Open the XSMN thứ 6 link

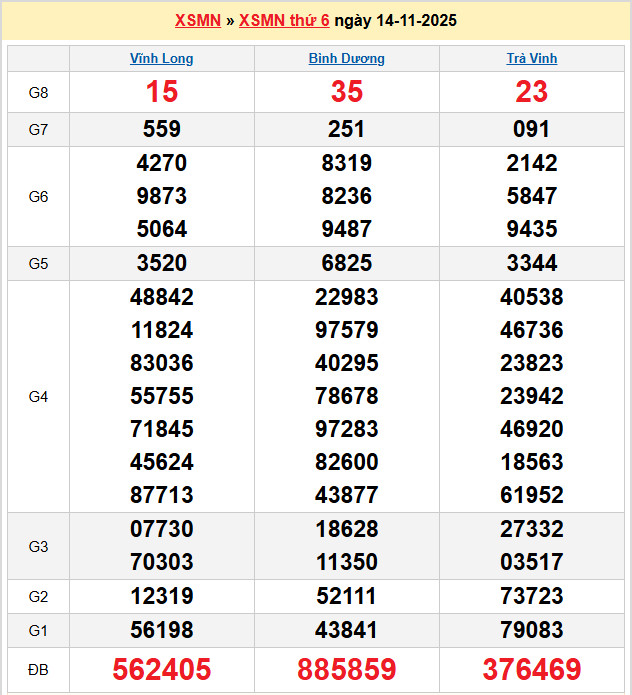tap(284, 20)
